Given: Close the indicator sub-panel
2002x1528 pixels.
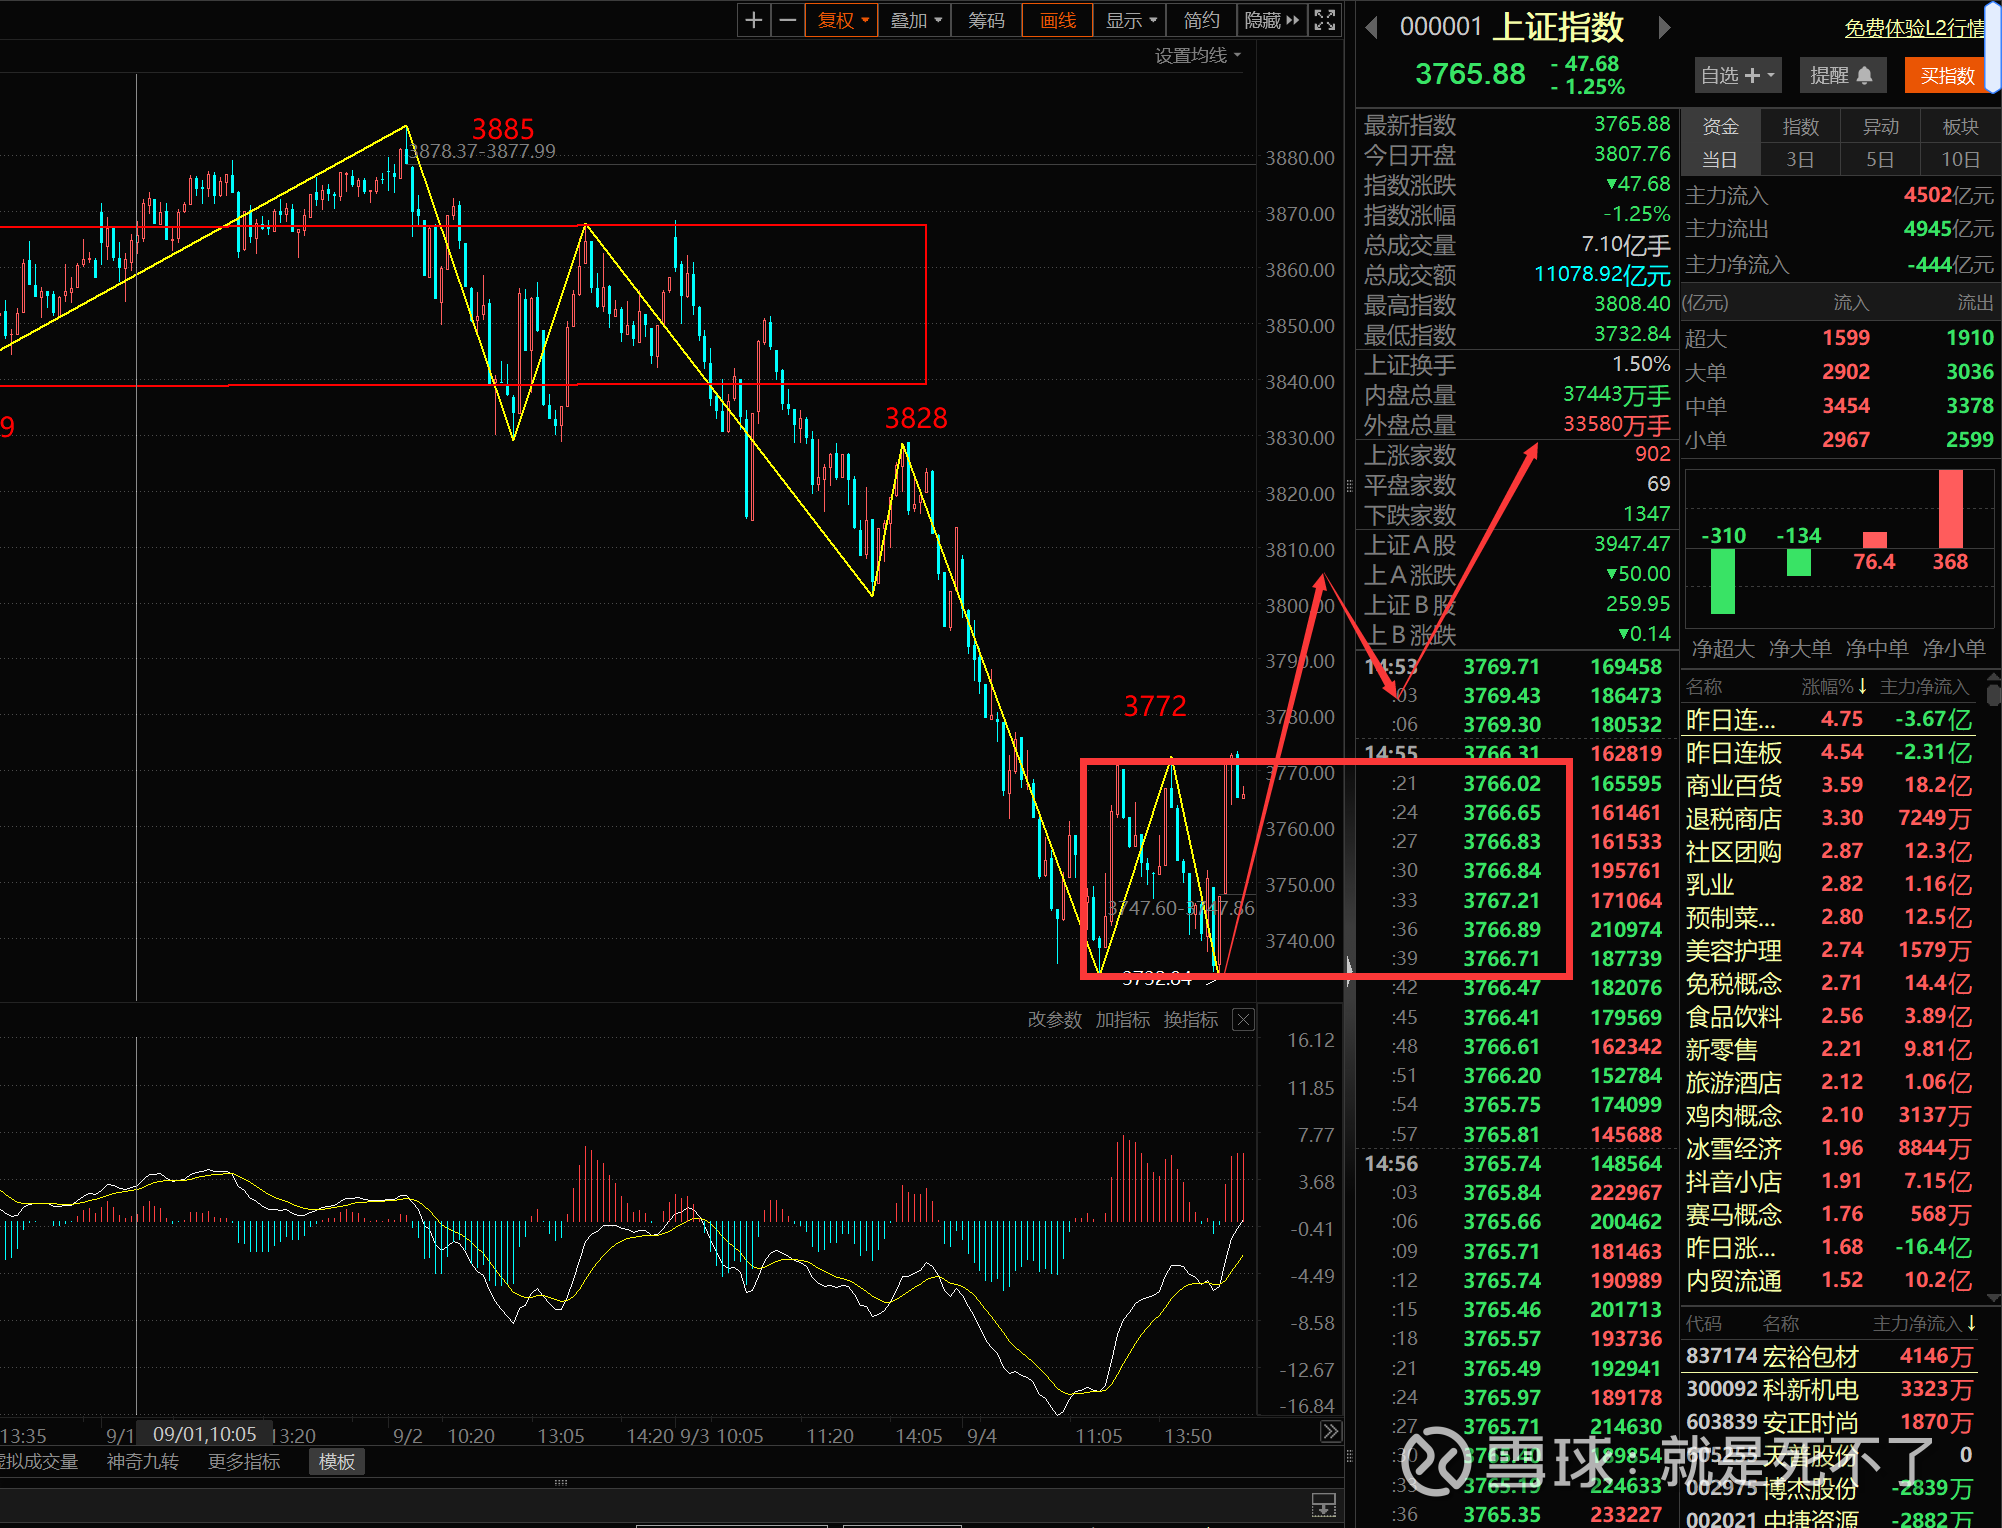Looking at the screenshot, I should pyautogui.click(x=1243, y=1019).
